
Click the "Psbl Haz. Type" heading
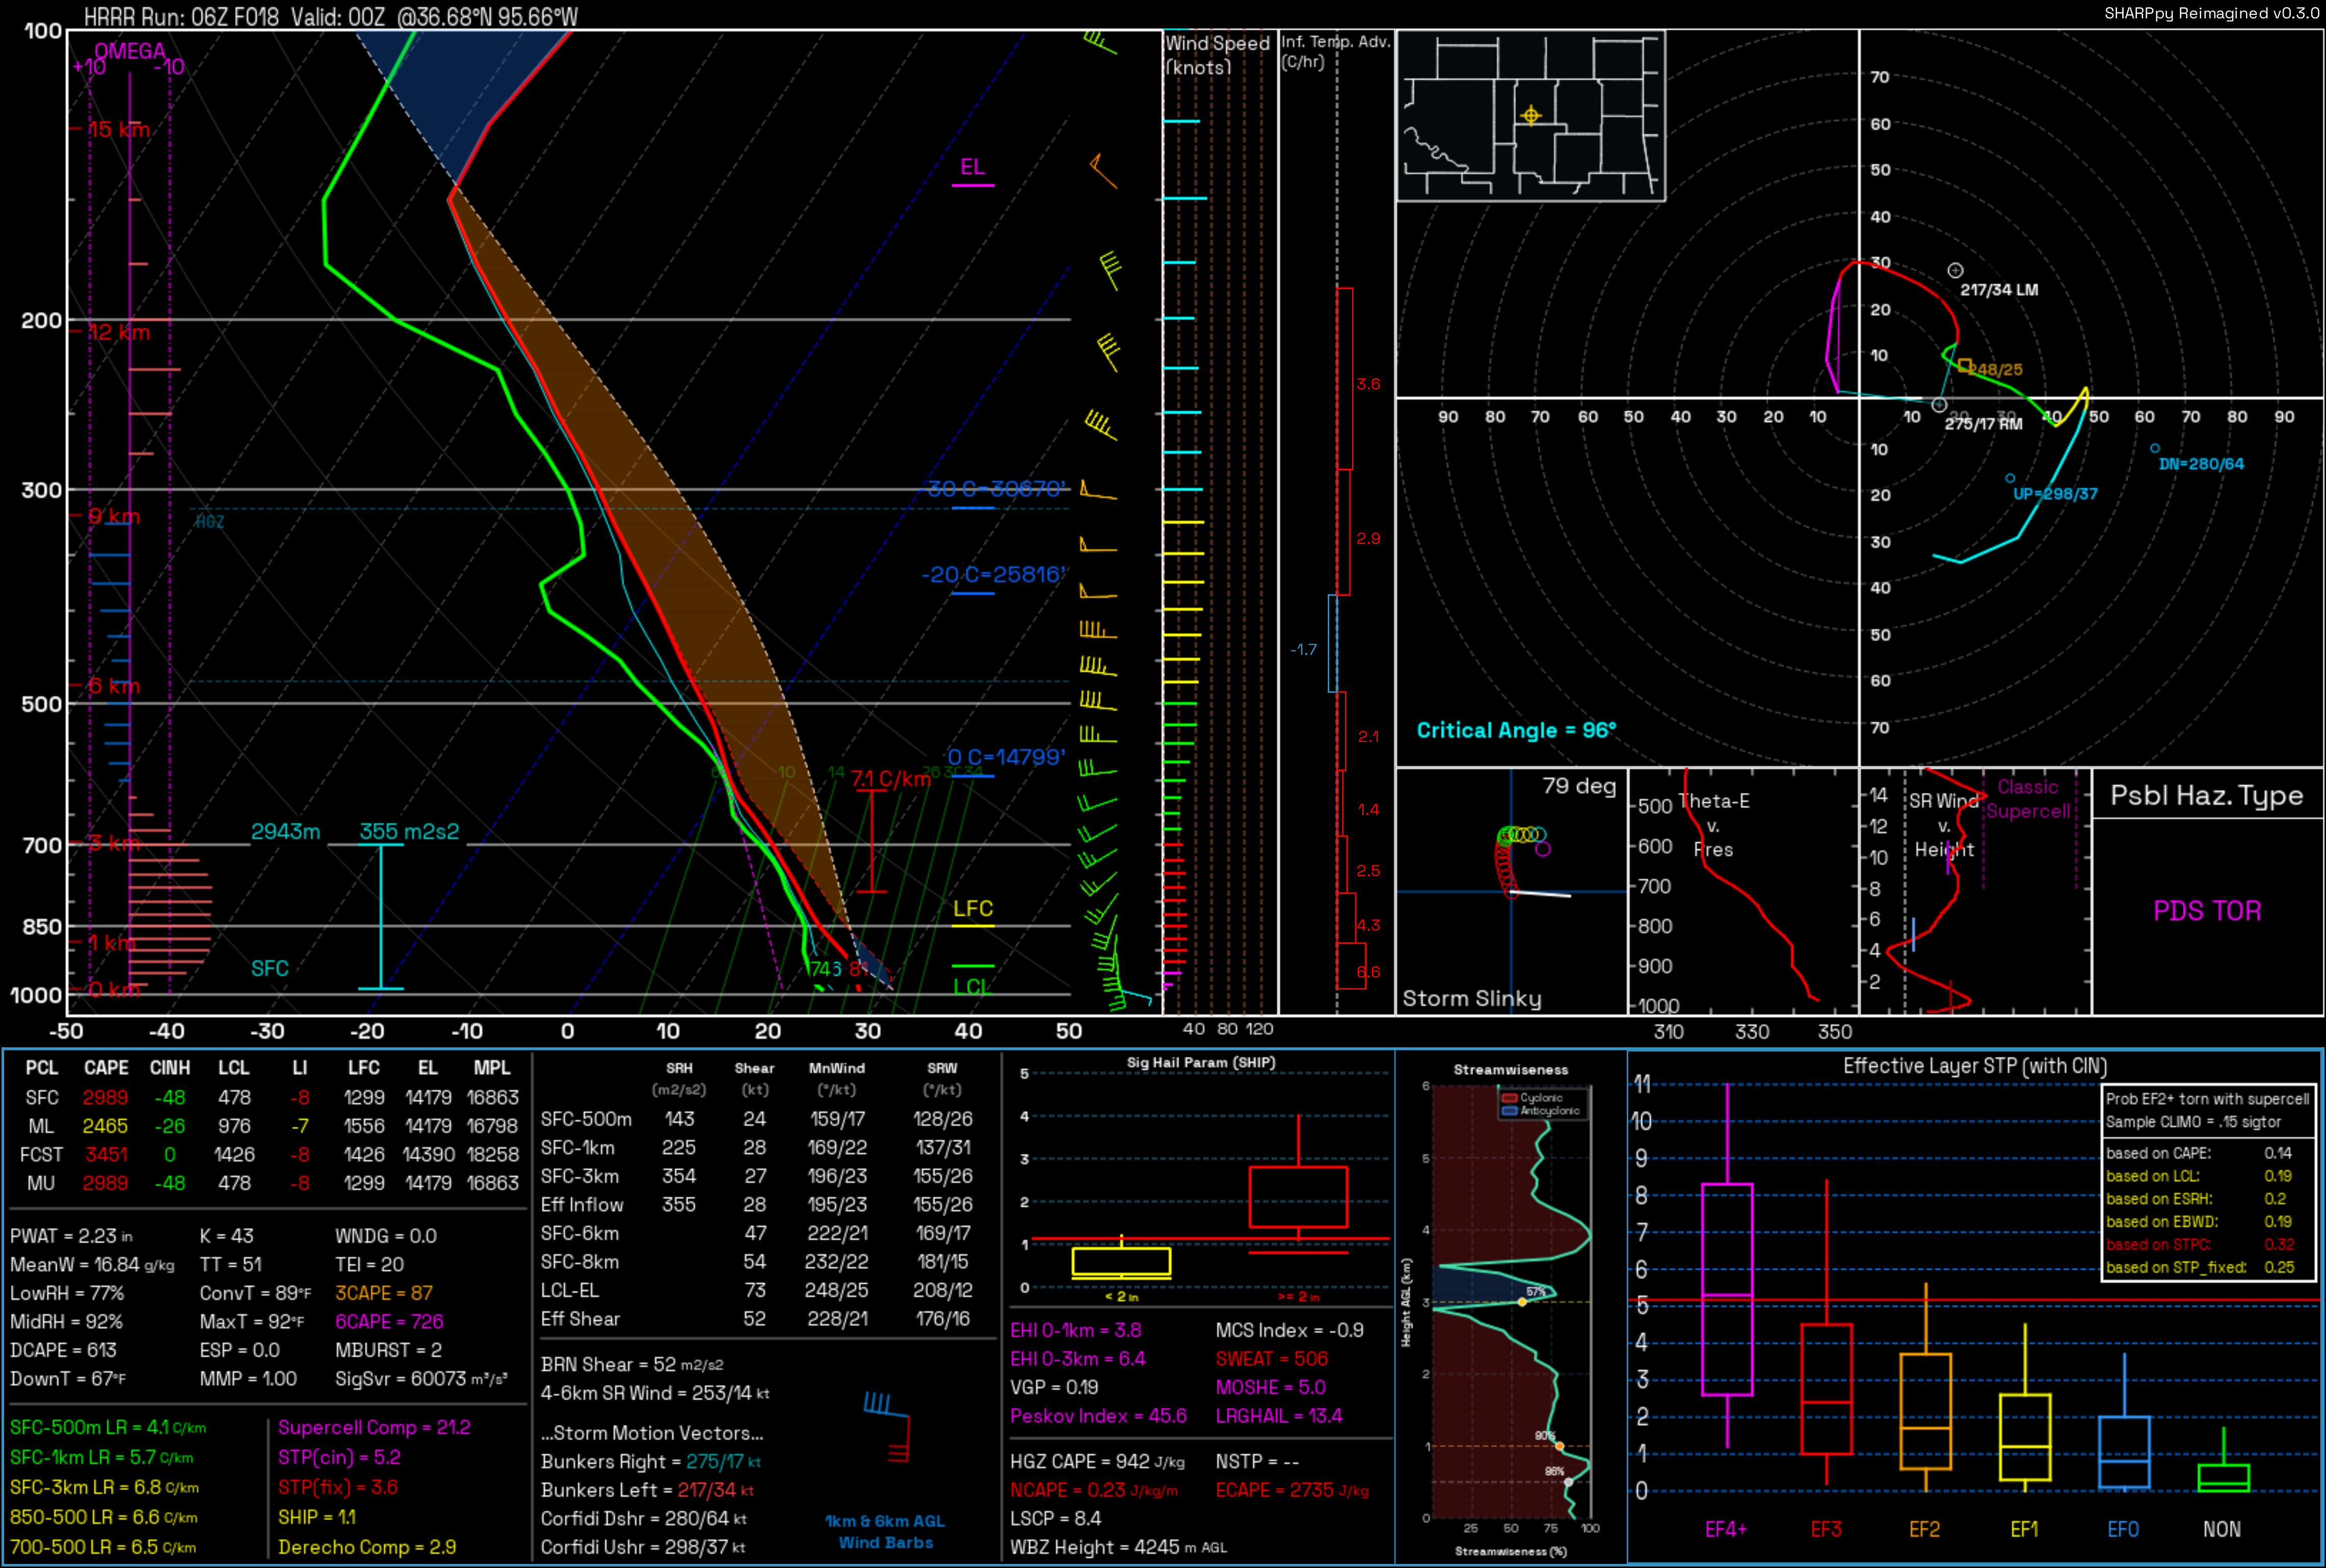click(x=2206, y=796)
